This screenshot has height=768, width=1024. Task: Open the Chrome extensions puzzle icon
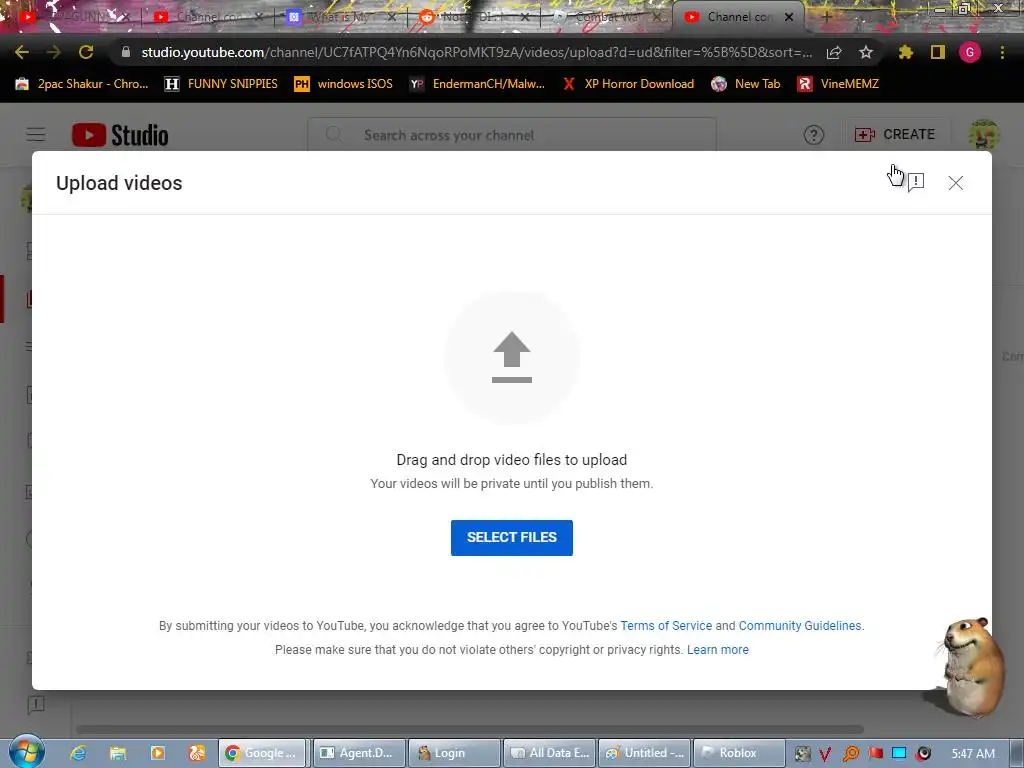click(x=906, y=52)
